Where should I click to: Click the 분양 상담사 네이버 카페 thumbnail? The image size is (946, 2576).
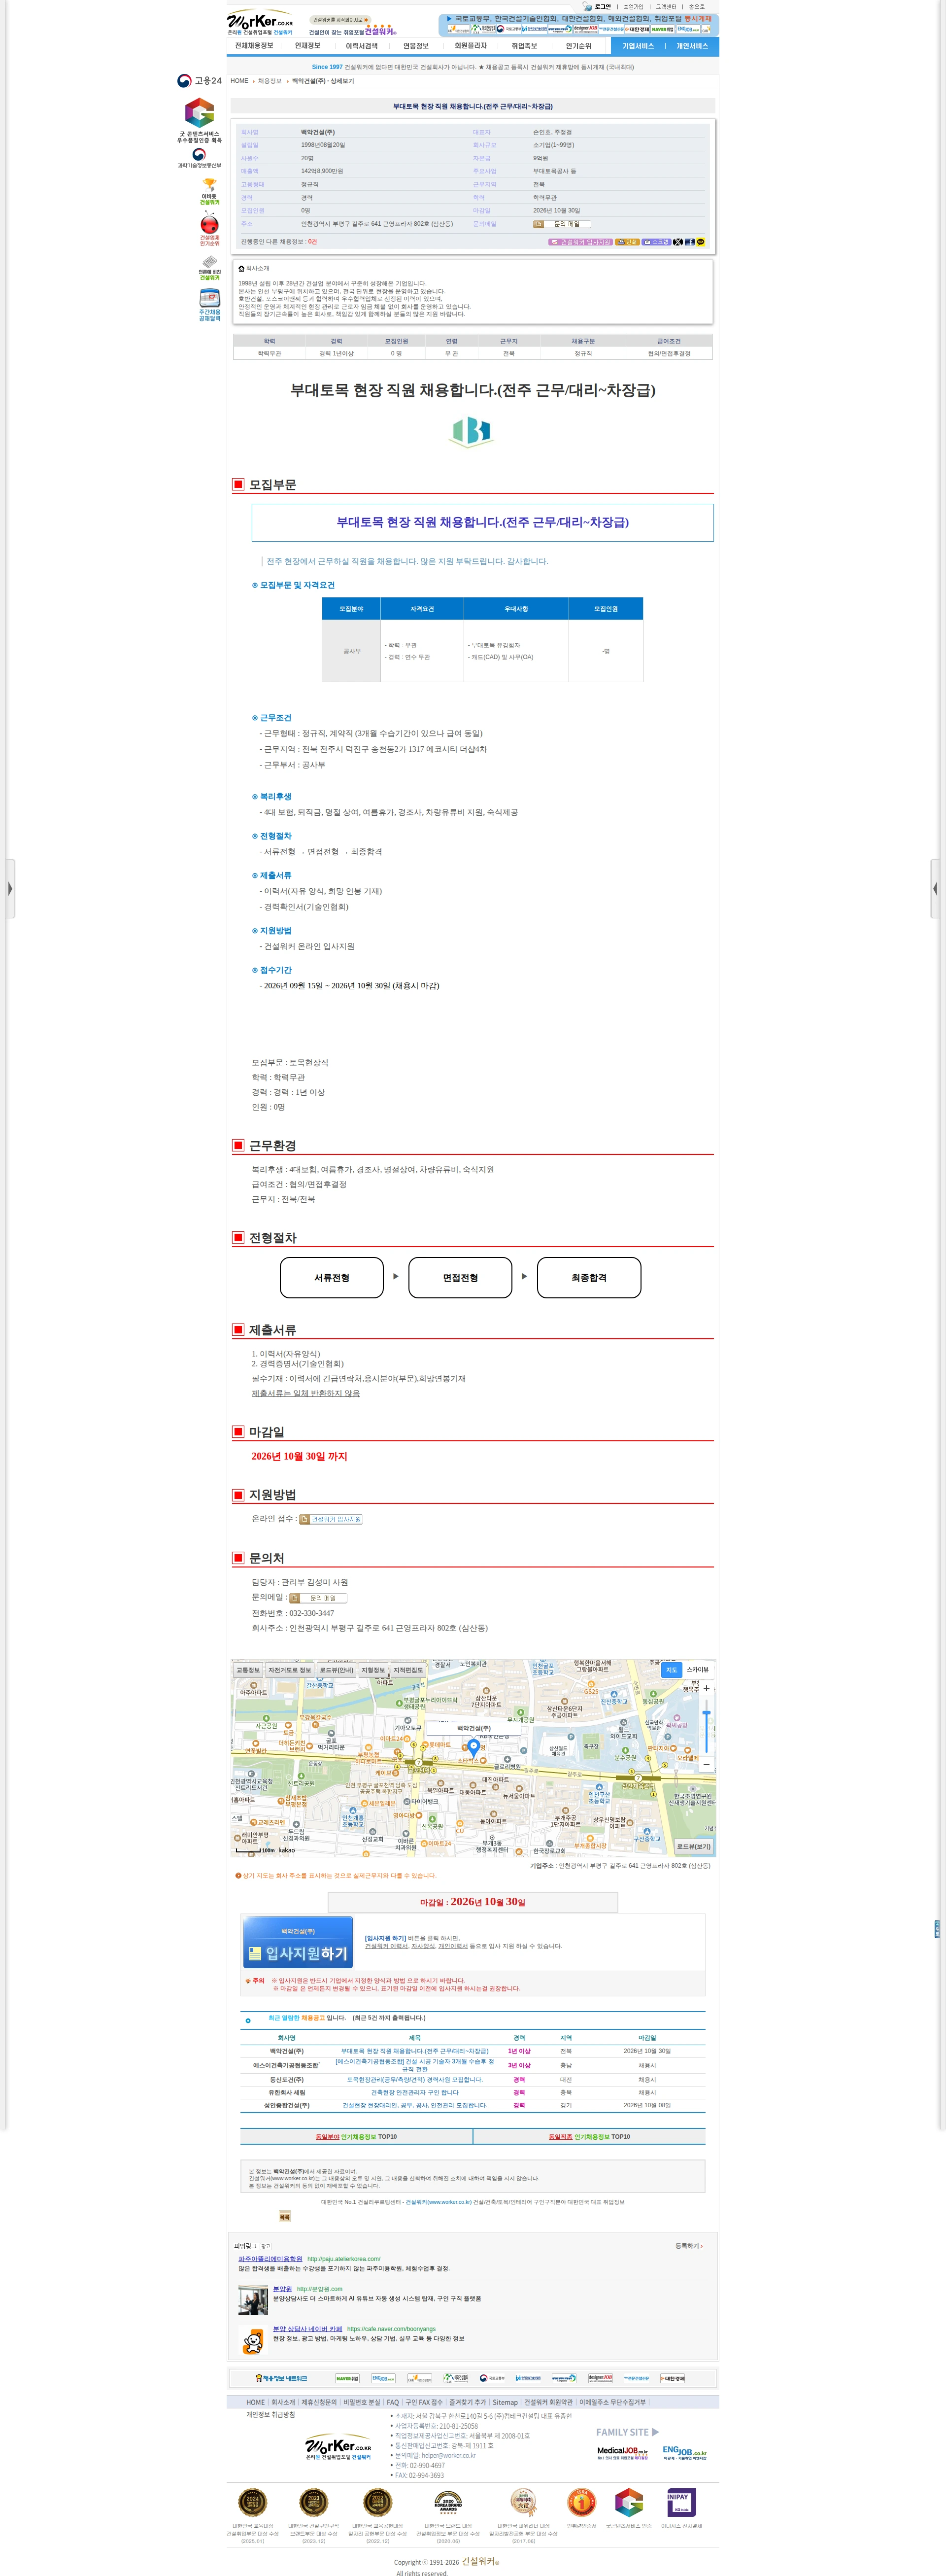coord(253,2341)
